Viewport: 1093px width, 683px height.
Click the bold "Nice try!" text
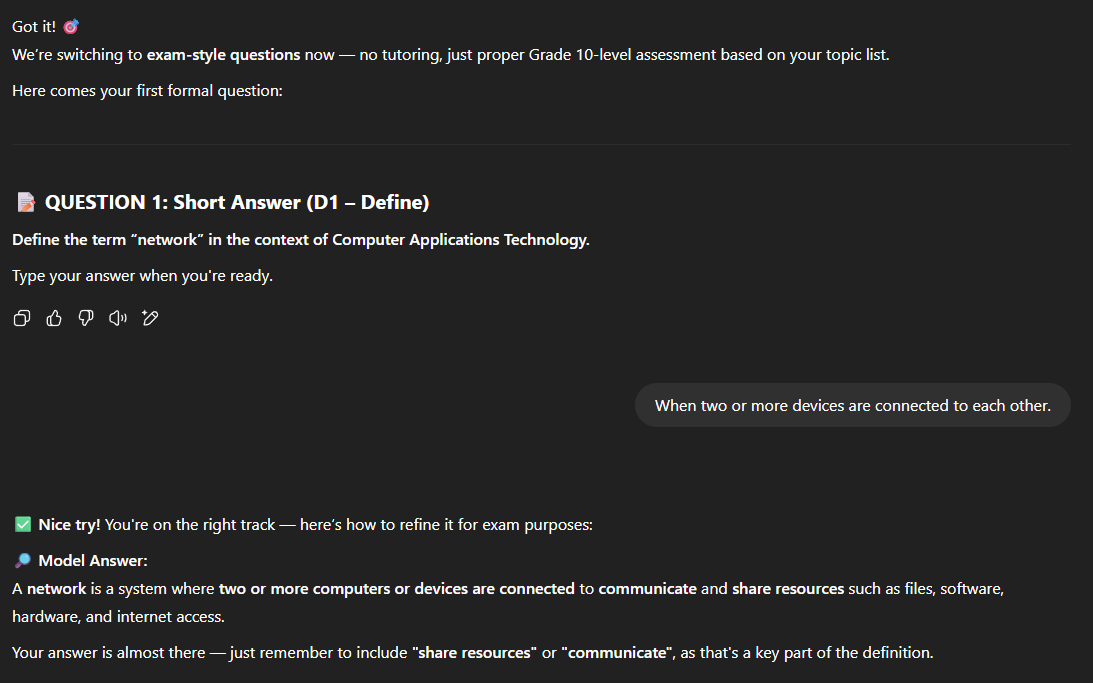(x=69, y=525)
